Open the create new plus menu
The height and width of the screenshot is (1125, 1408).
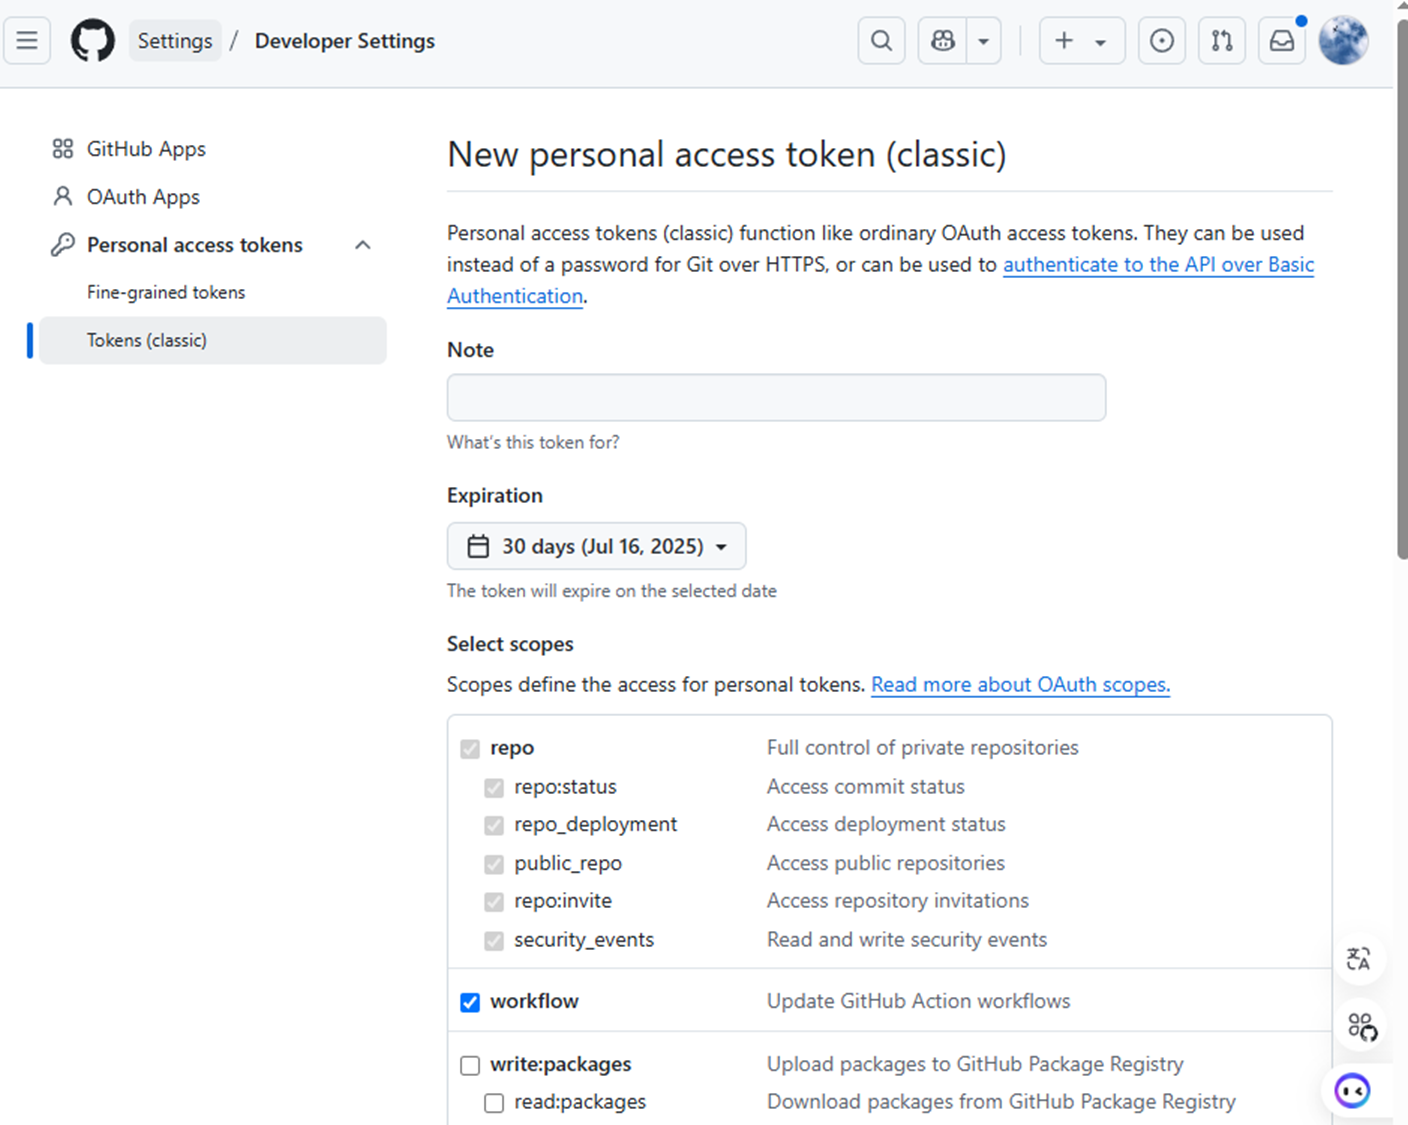coord(1082,41)
